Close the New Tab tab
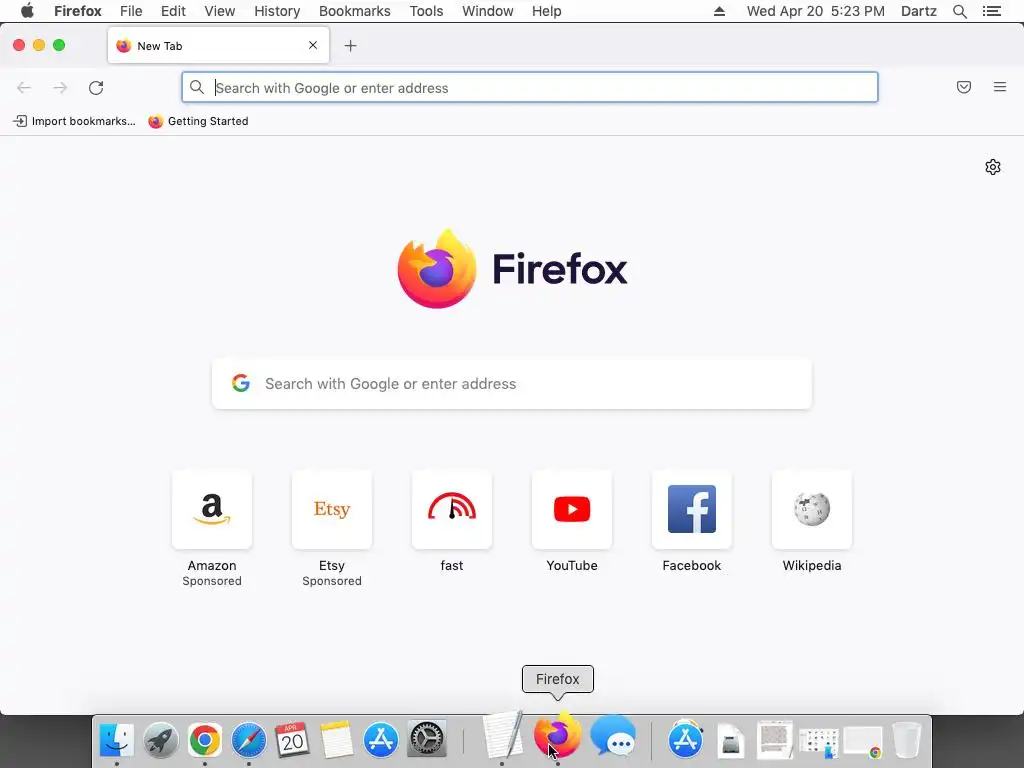 (x=313, y=45)
